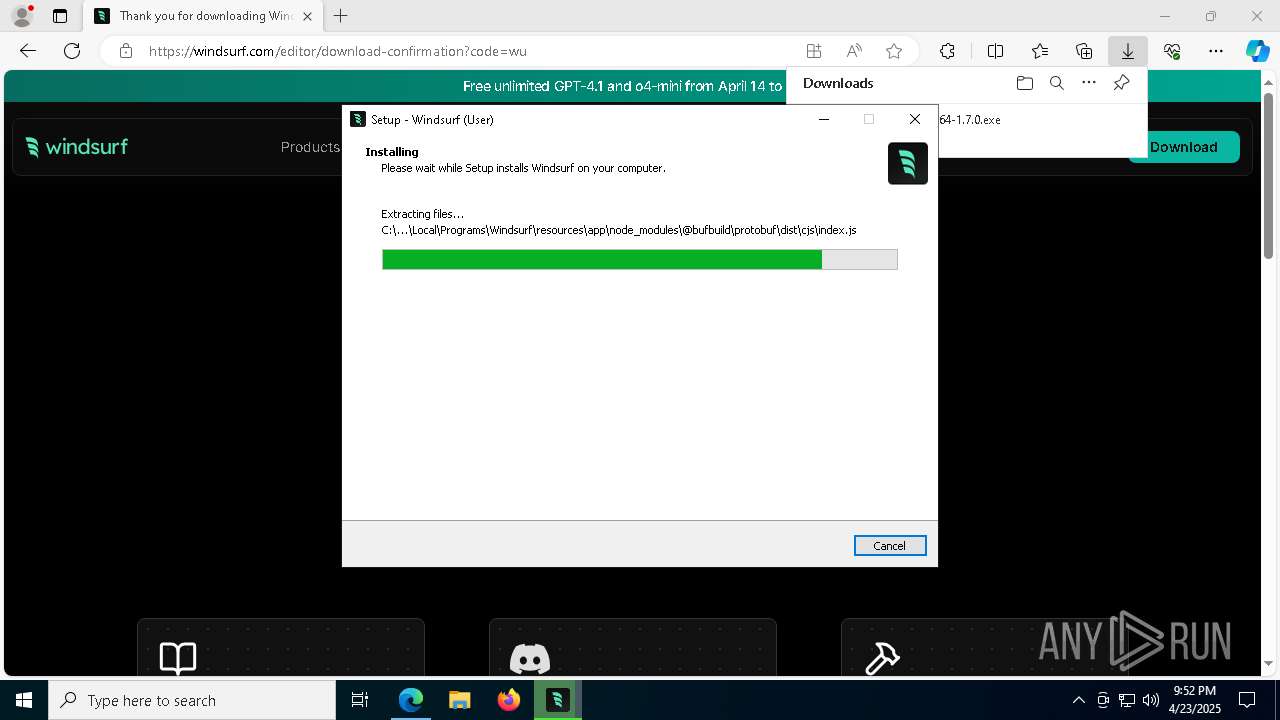Click the Windsurf site logo
Viewport: 1280px width, 720px height.
click(x=77, y=147)
